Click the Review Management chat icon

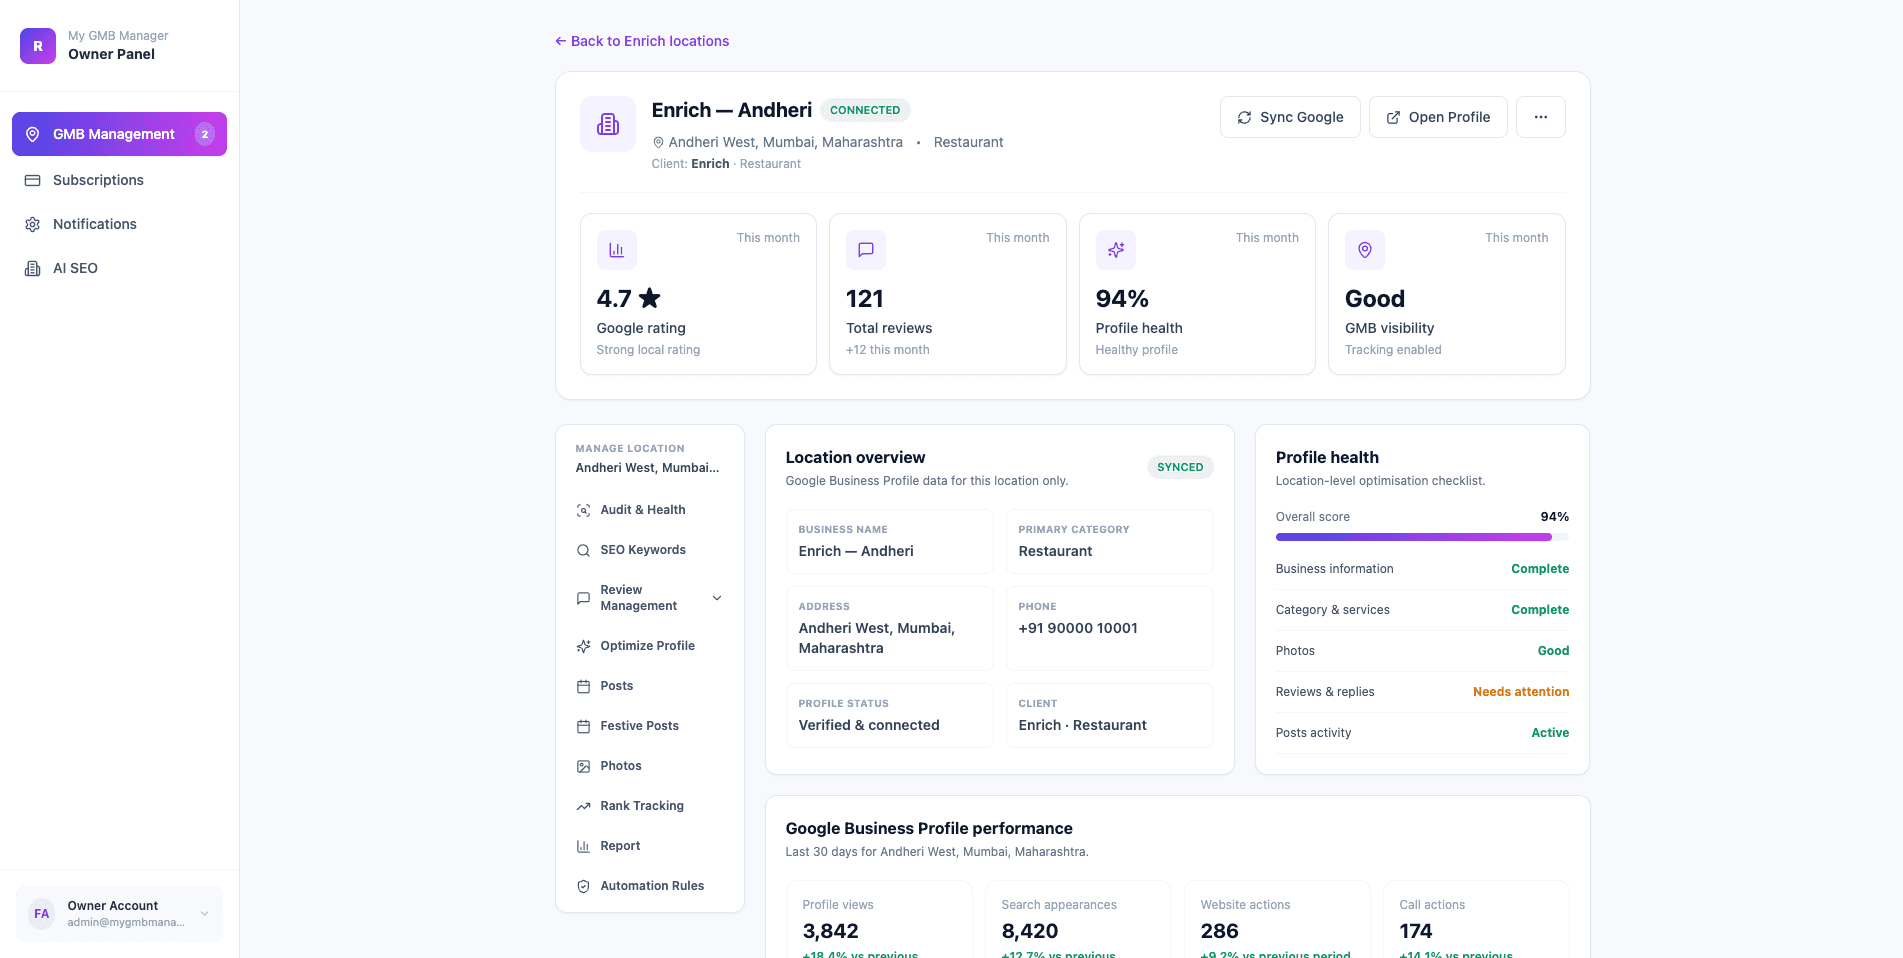click(x=583, y=598)
